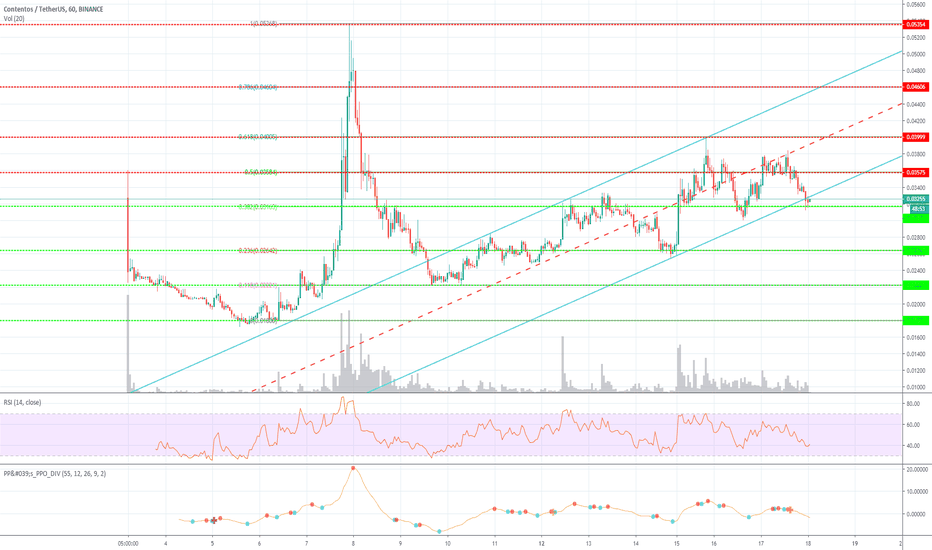932x550 pixels.
Task: Click date 10 on the time axis
Action: click(x=448, y=543)
